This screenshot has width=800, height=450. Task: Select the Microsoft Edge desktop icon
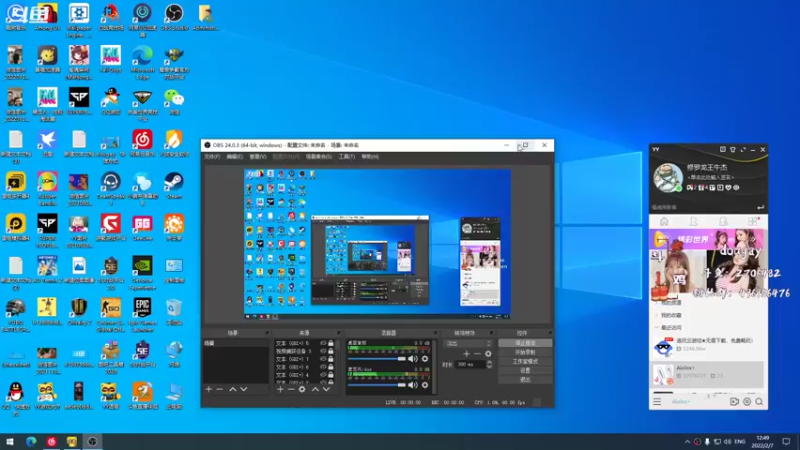(142, 63)
